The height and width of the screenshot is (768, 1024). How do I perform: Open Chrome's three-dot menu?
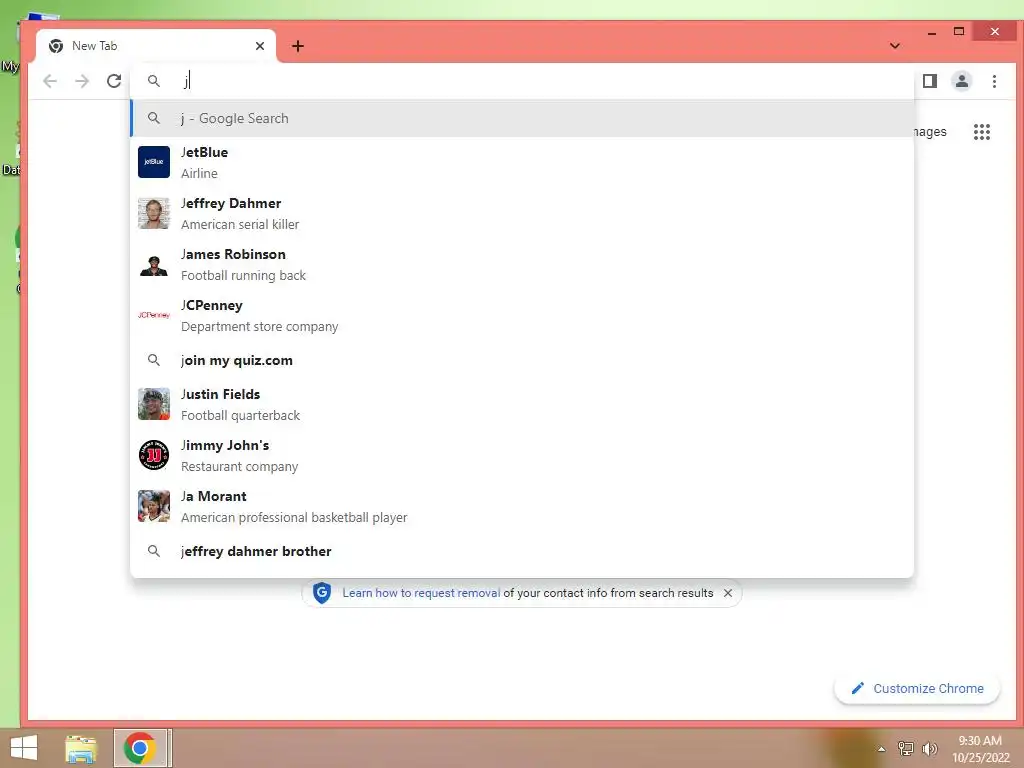coord(994,81)
